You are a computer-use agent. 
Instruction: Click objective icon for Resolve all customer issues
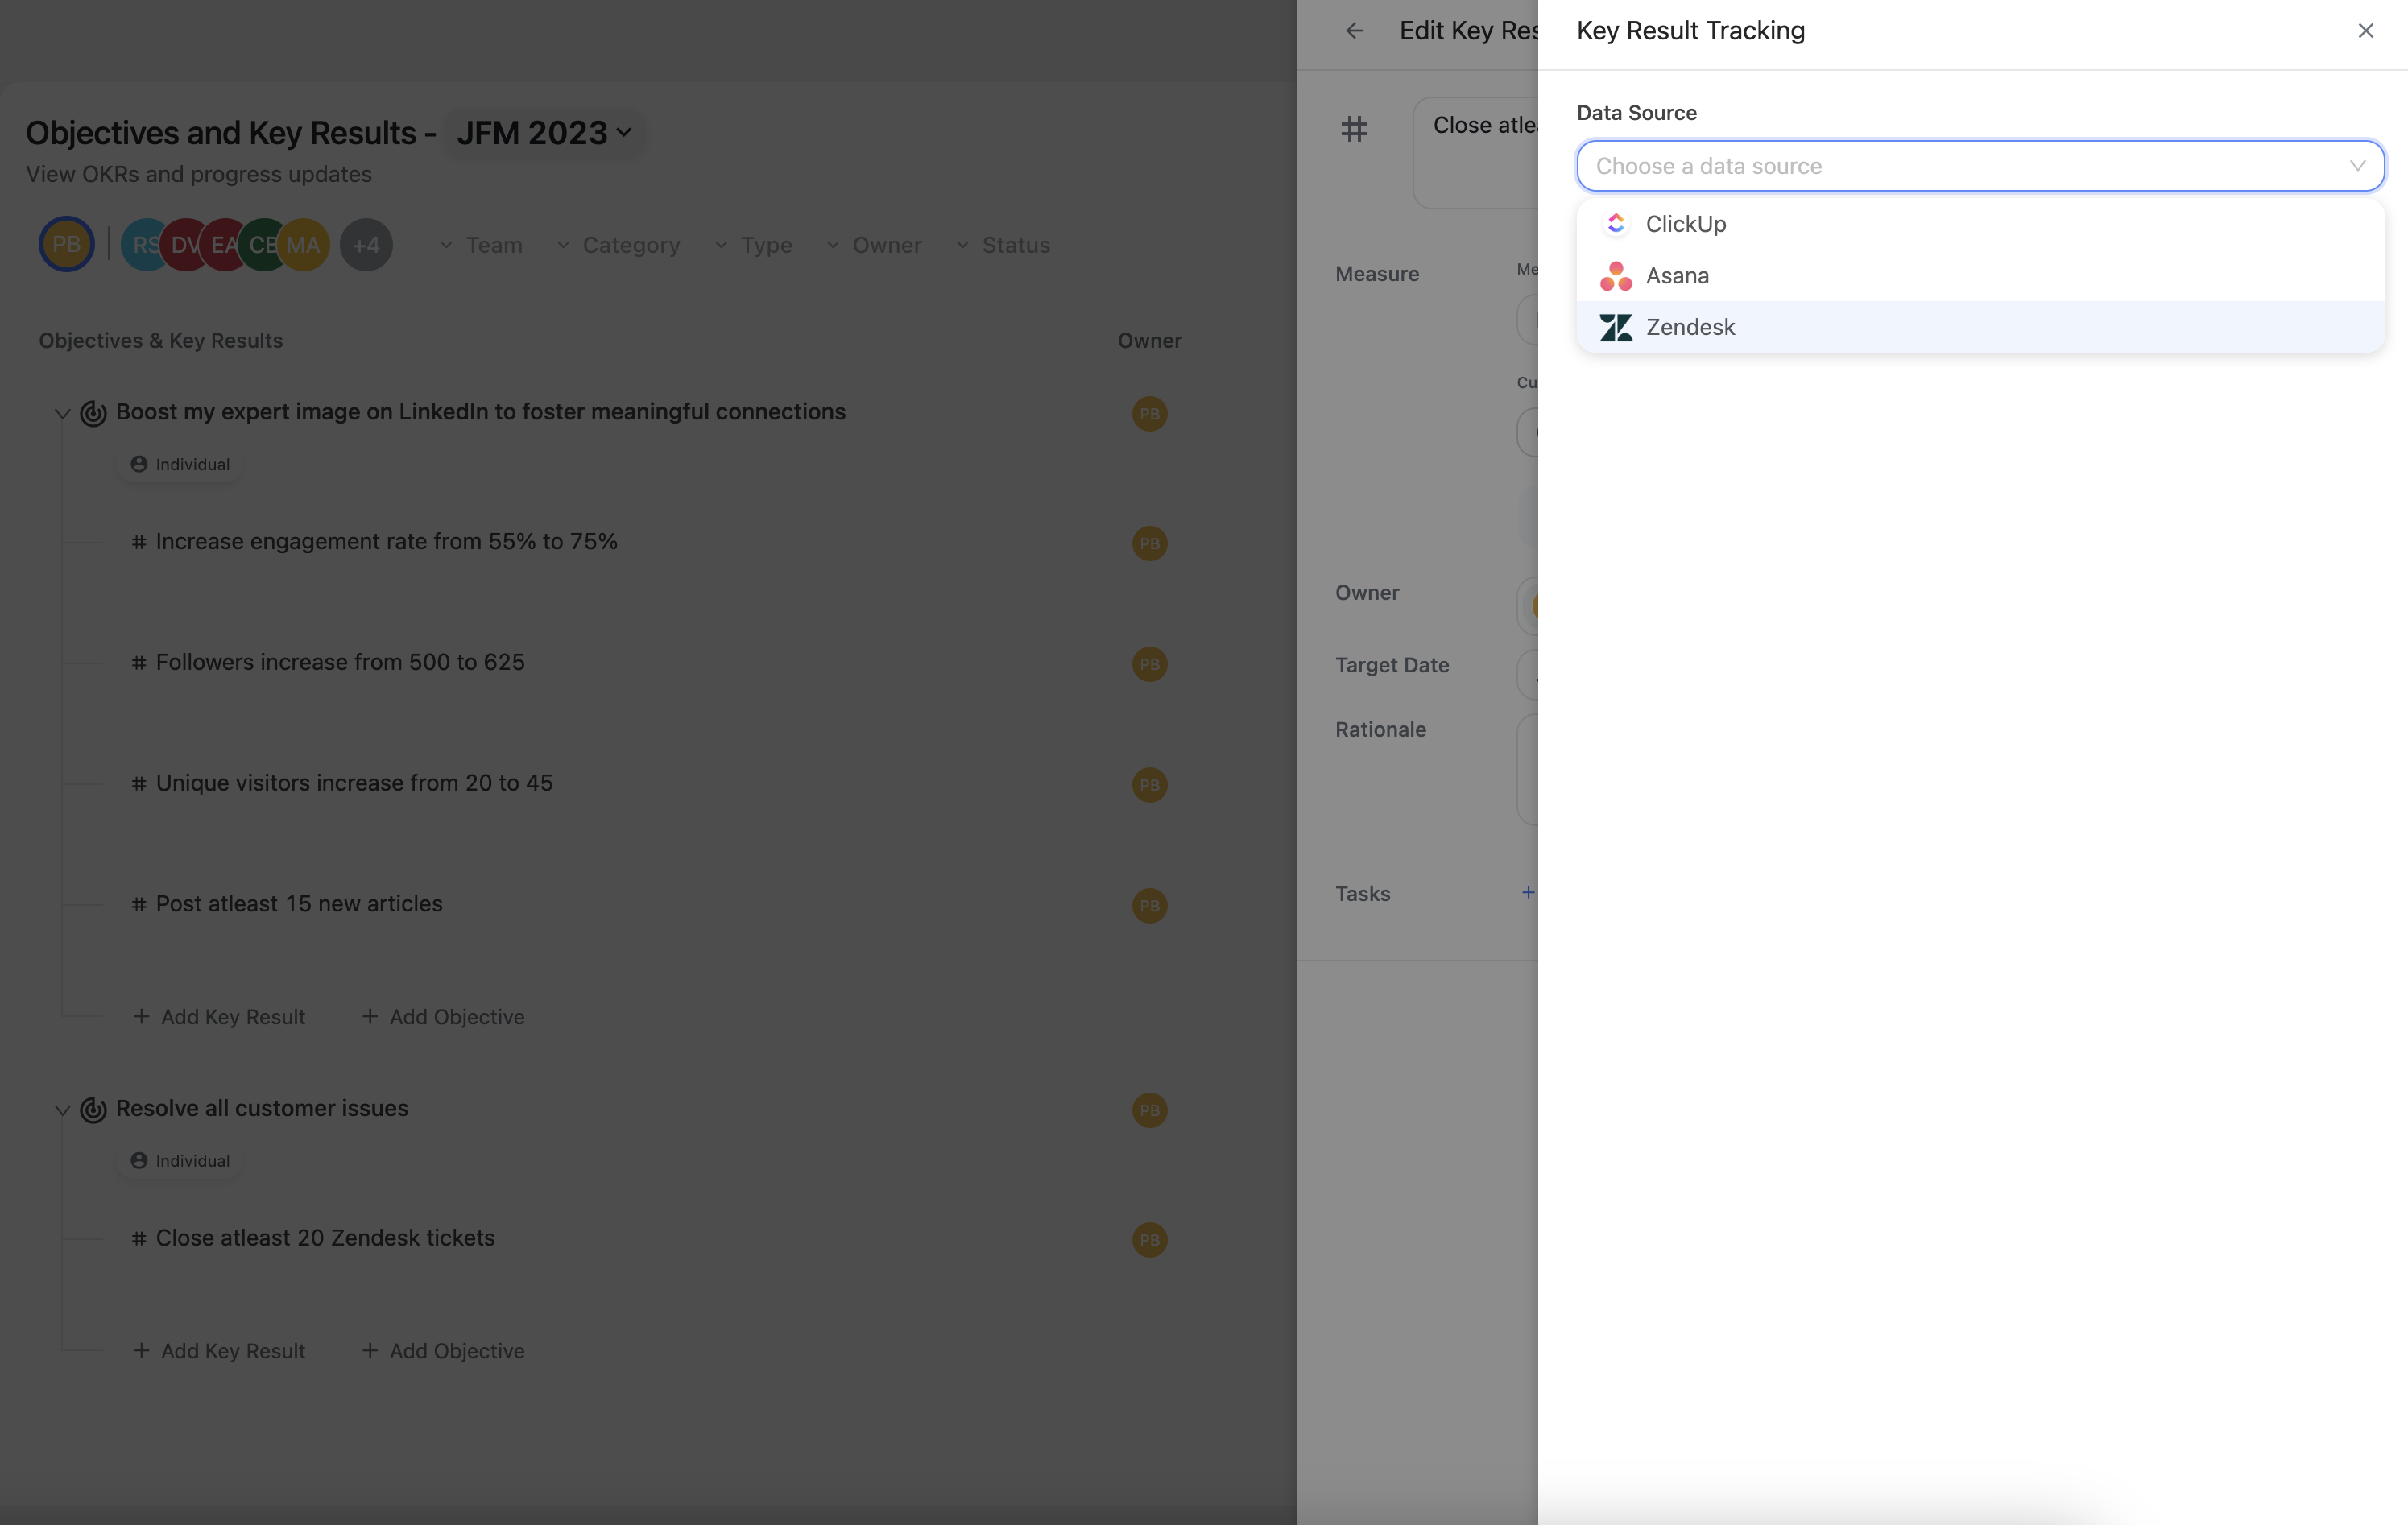click(x=93, y=1109)
